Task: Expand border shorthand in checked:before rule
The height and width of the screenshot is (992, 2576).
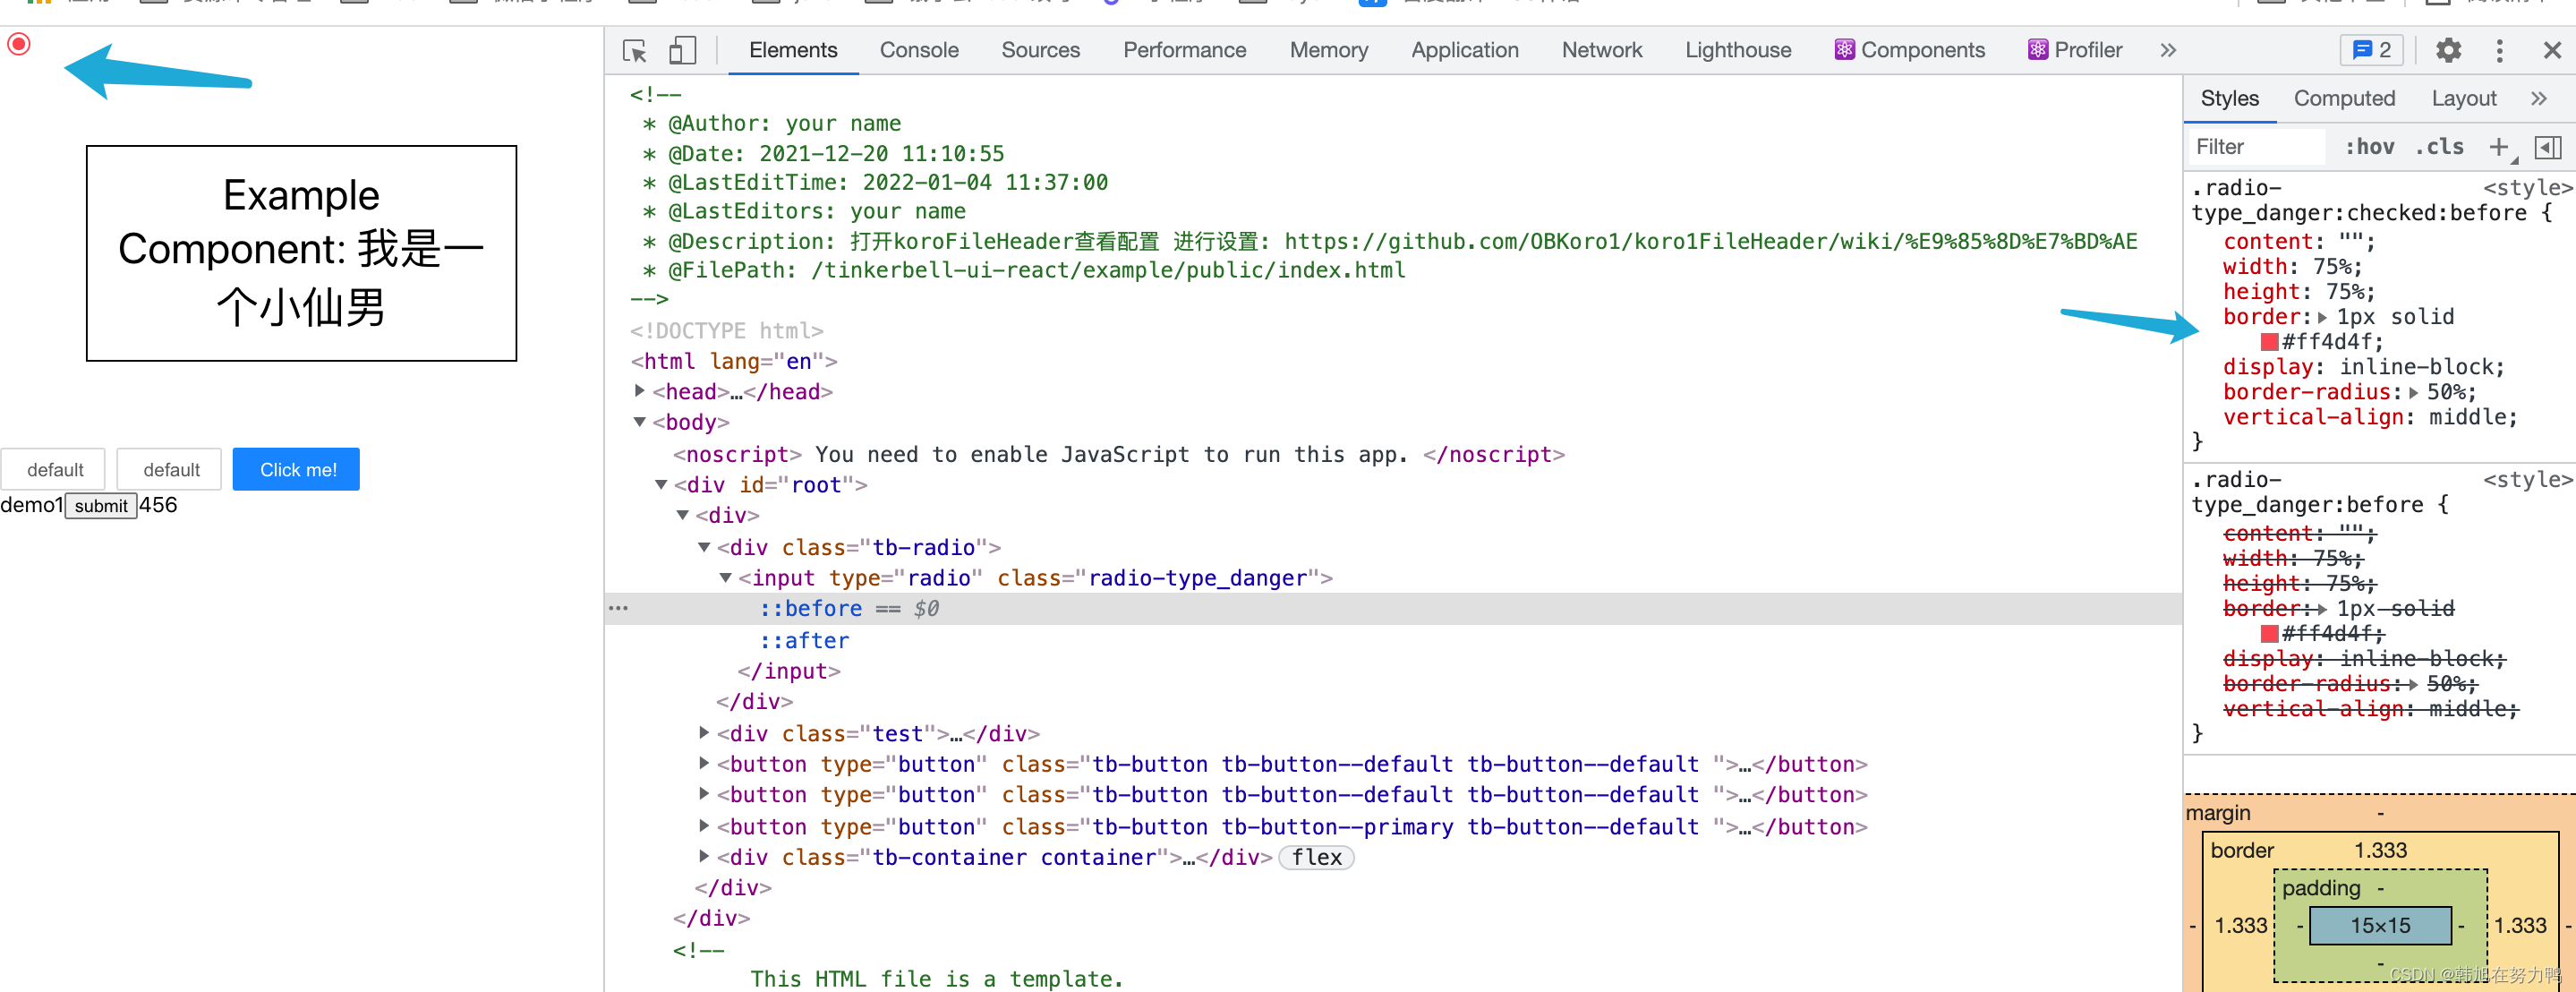Action: [x=2322, y=317]
